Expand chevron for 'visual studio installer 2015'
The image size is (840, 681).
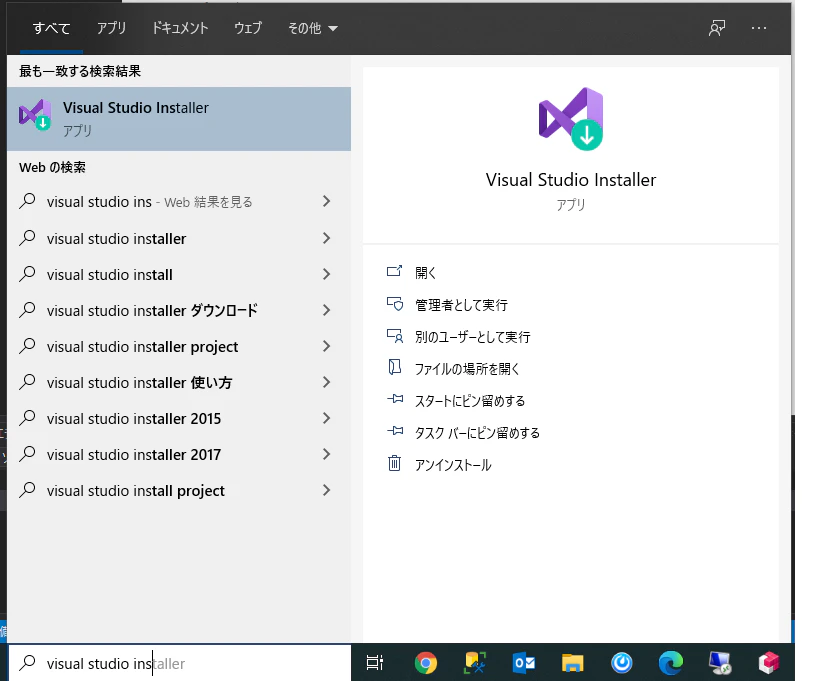(326, 418)
